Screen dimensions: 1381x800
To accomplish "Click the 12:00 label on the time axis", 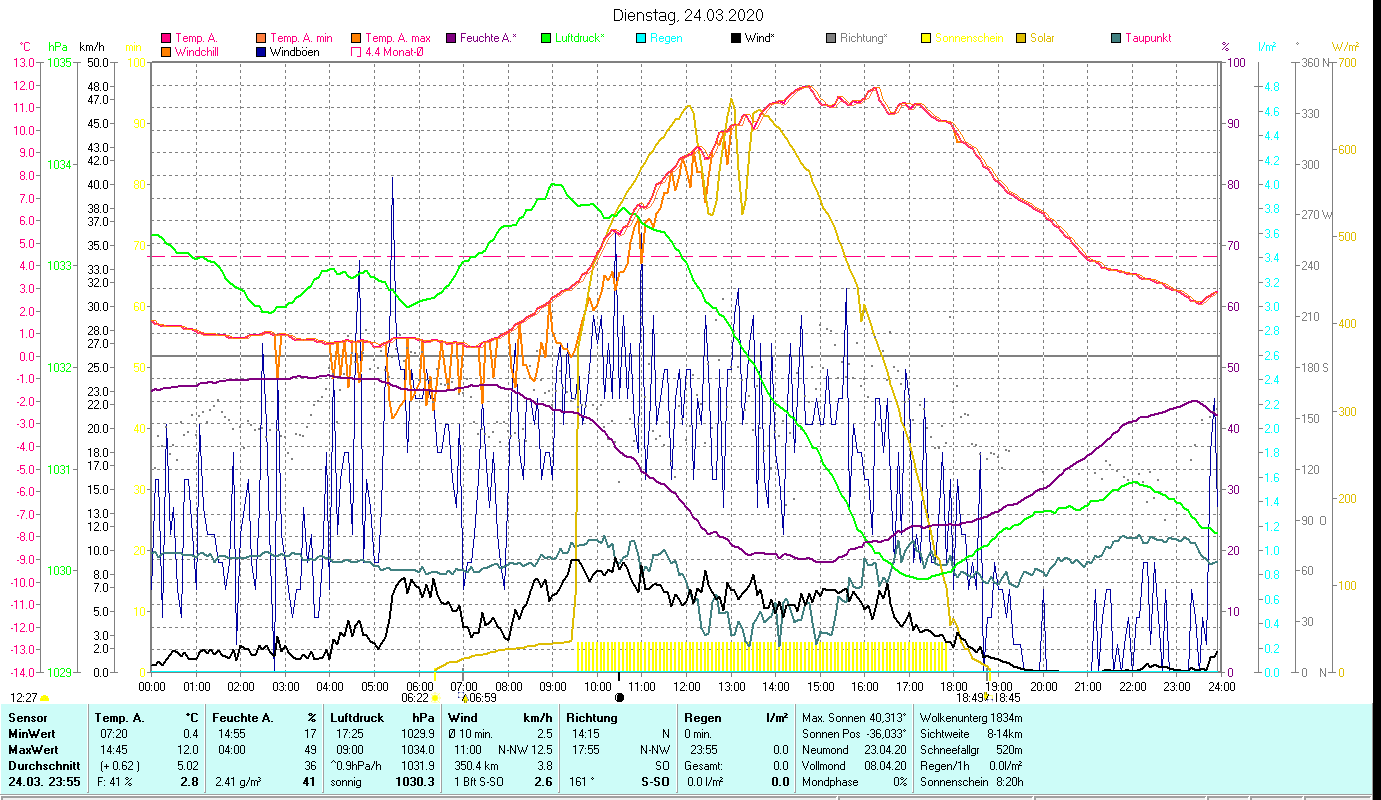I will (687, 686).
